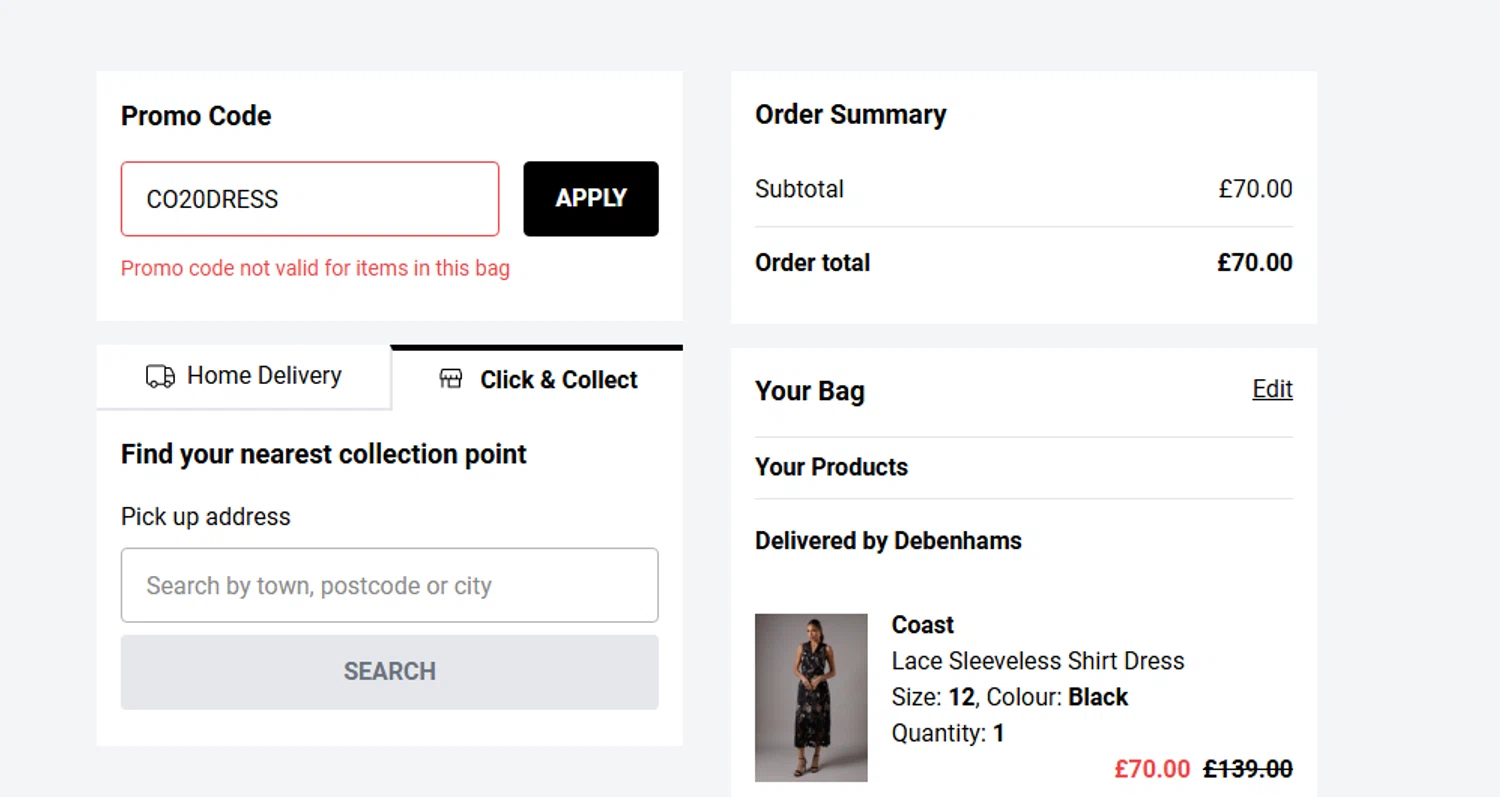Open the Coast dress product thumbnail
The height and width of the screenshot is (797, 1500).
click(x=811, y=697)
